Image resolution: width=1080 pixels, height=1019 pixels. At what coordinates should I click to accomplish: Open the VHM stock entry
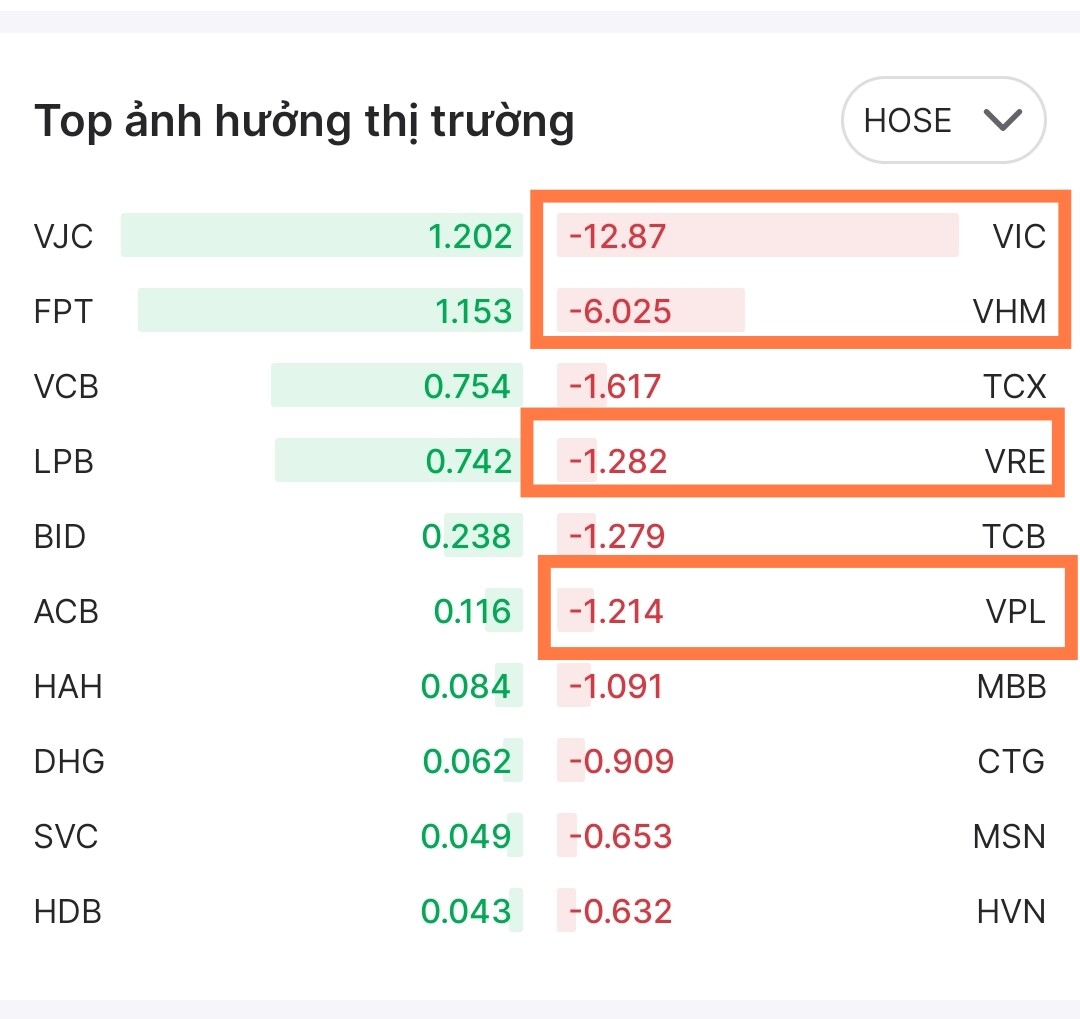(x=1009, y=311)
